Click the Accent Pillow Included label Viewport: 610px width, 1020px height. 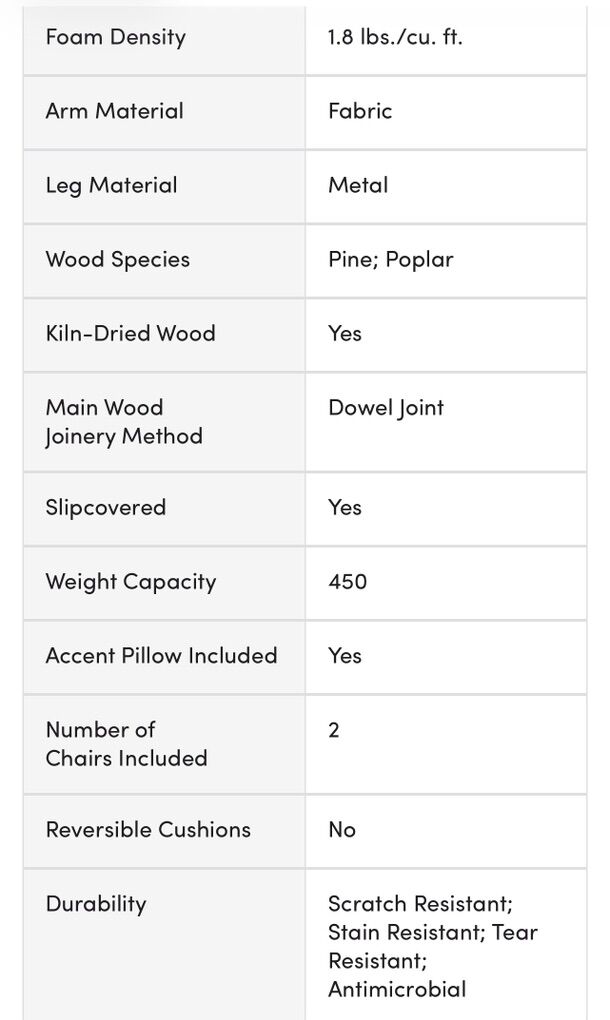162,655
